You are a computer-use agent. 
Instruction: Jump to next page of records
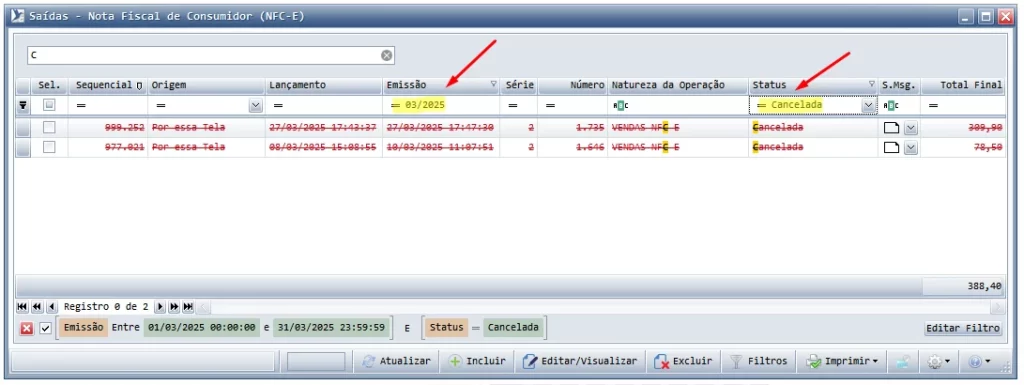pyautogui.click(x=174, y=307)
